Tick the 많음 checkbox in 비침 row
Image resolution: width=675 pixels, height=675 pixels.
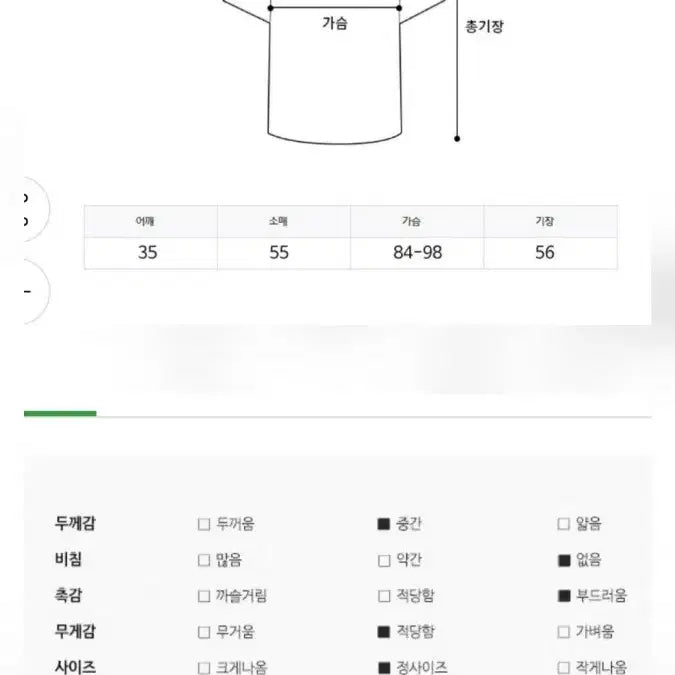pyautogui.click(x=204, y=560)
